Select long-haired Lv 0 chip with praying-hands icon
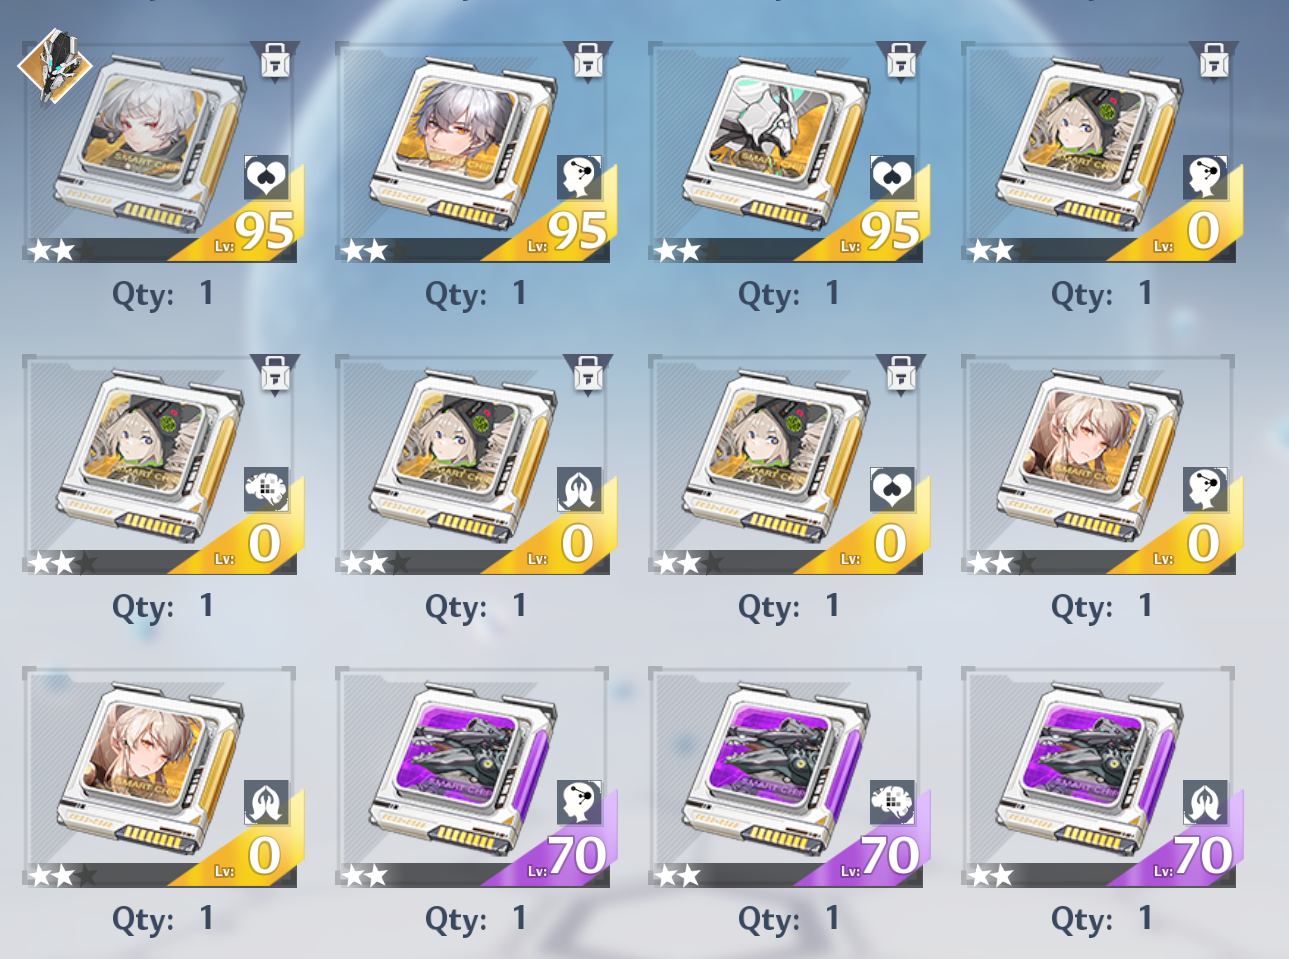Viewport: 1289px width, 959px height. tap(159, 777)
